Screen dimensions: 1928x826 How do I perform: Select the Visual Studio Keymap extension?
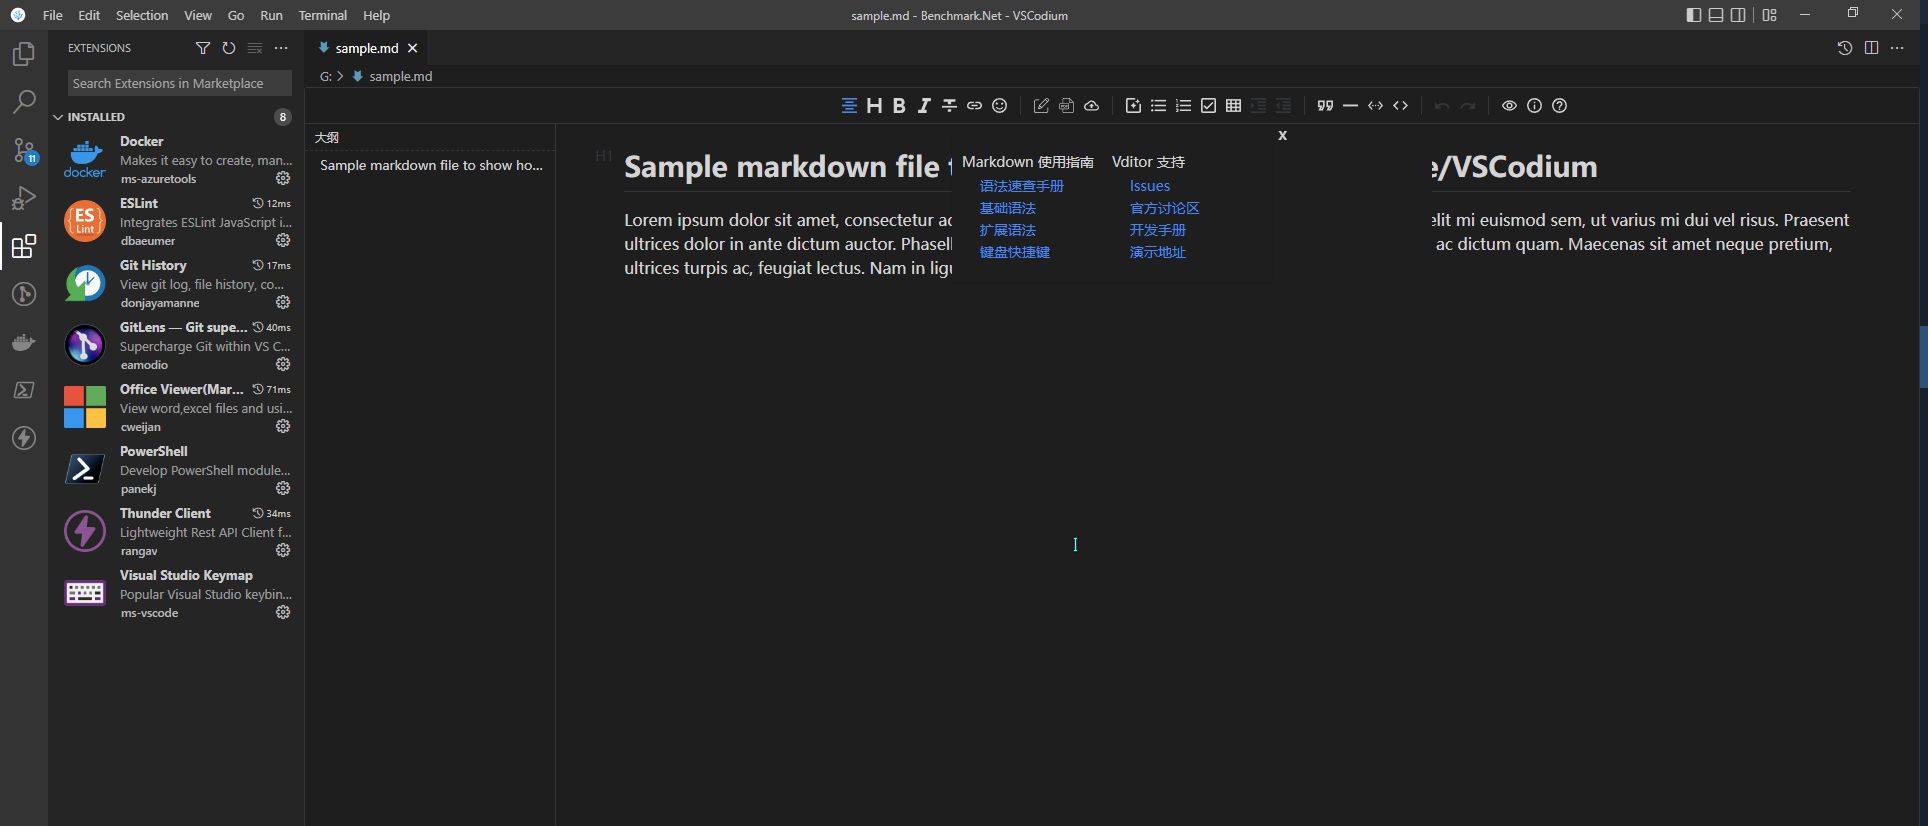click(176, 594)
